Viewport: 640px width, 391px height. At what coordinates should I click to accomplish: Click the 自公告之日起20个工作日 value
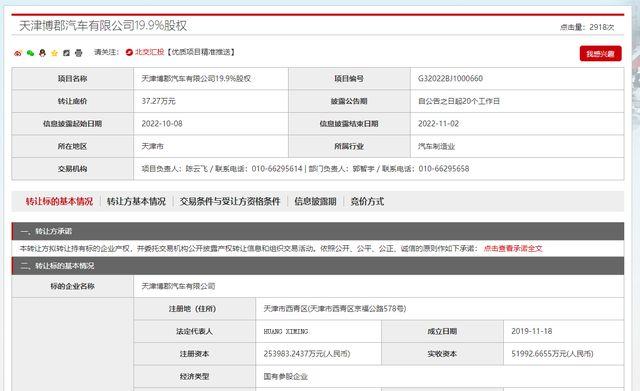[x=459, y=101]
